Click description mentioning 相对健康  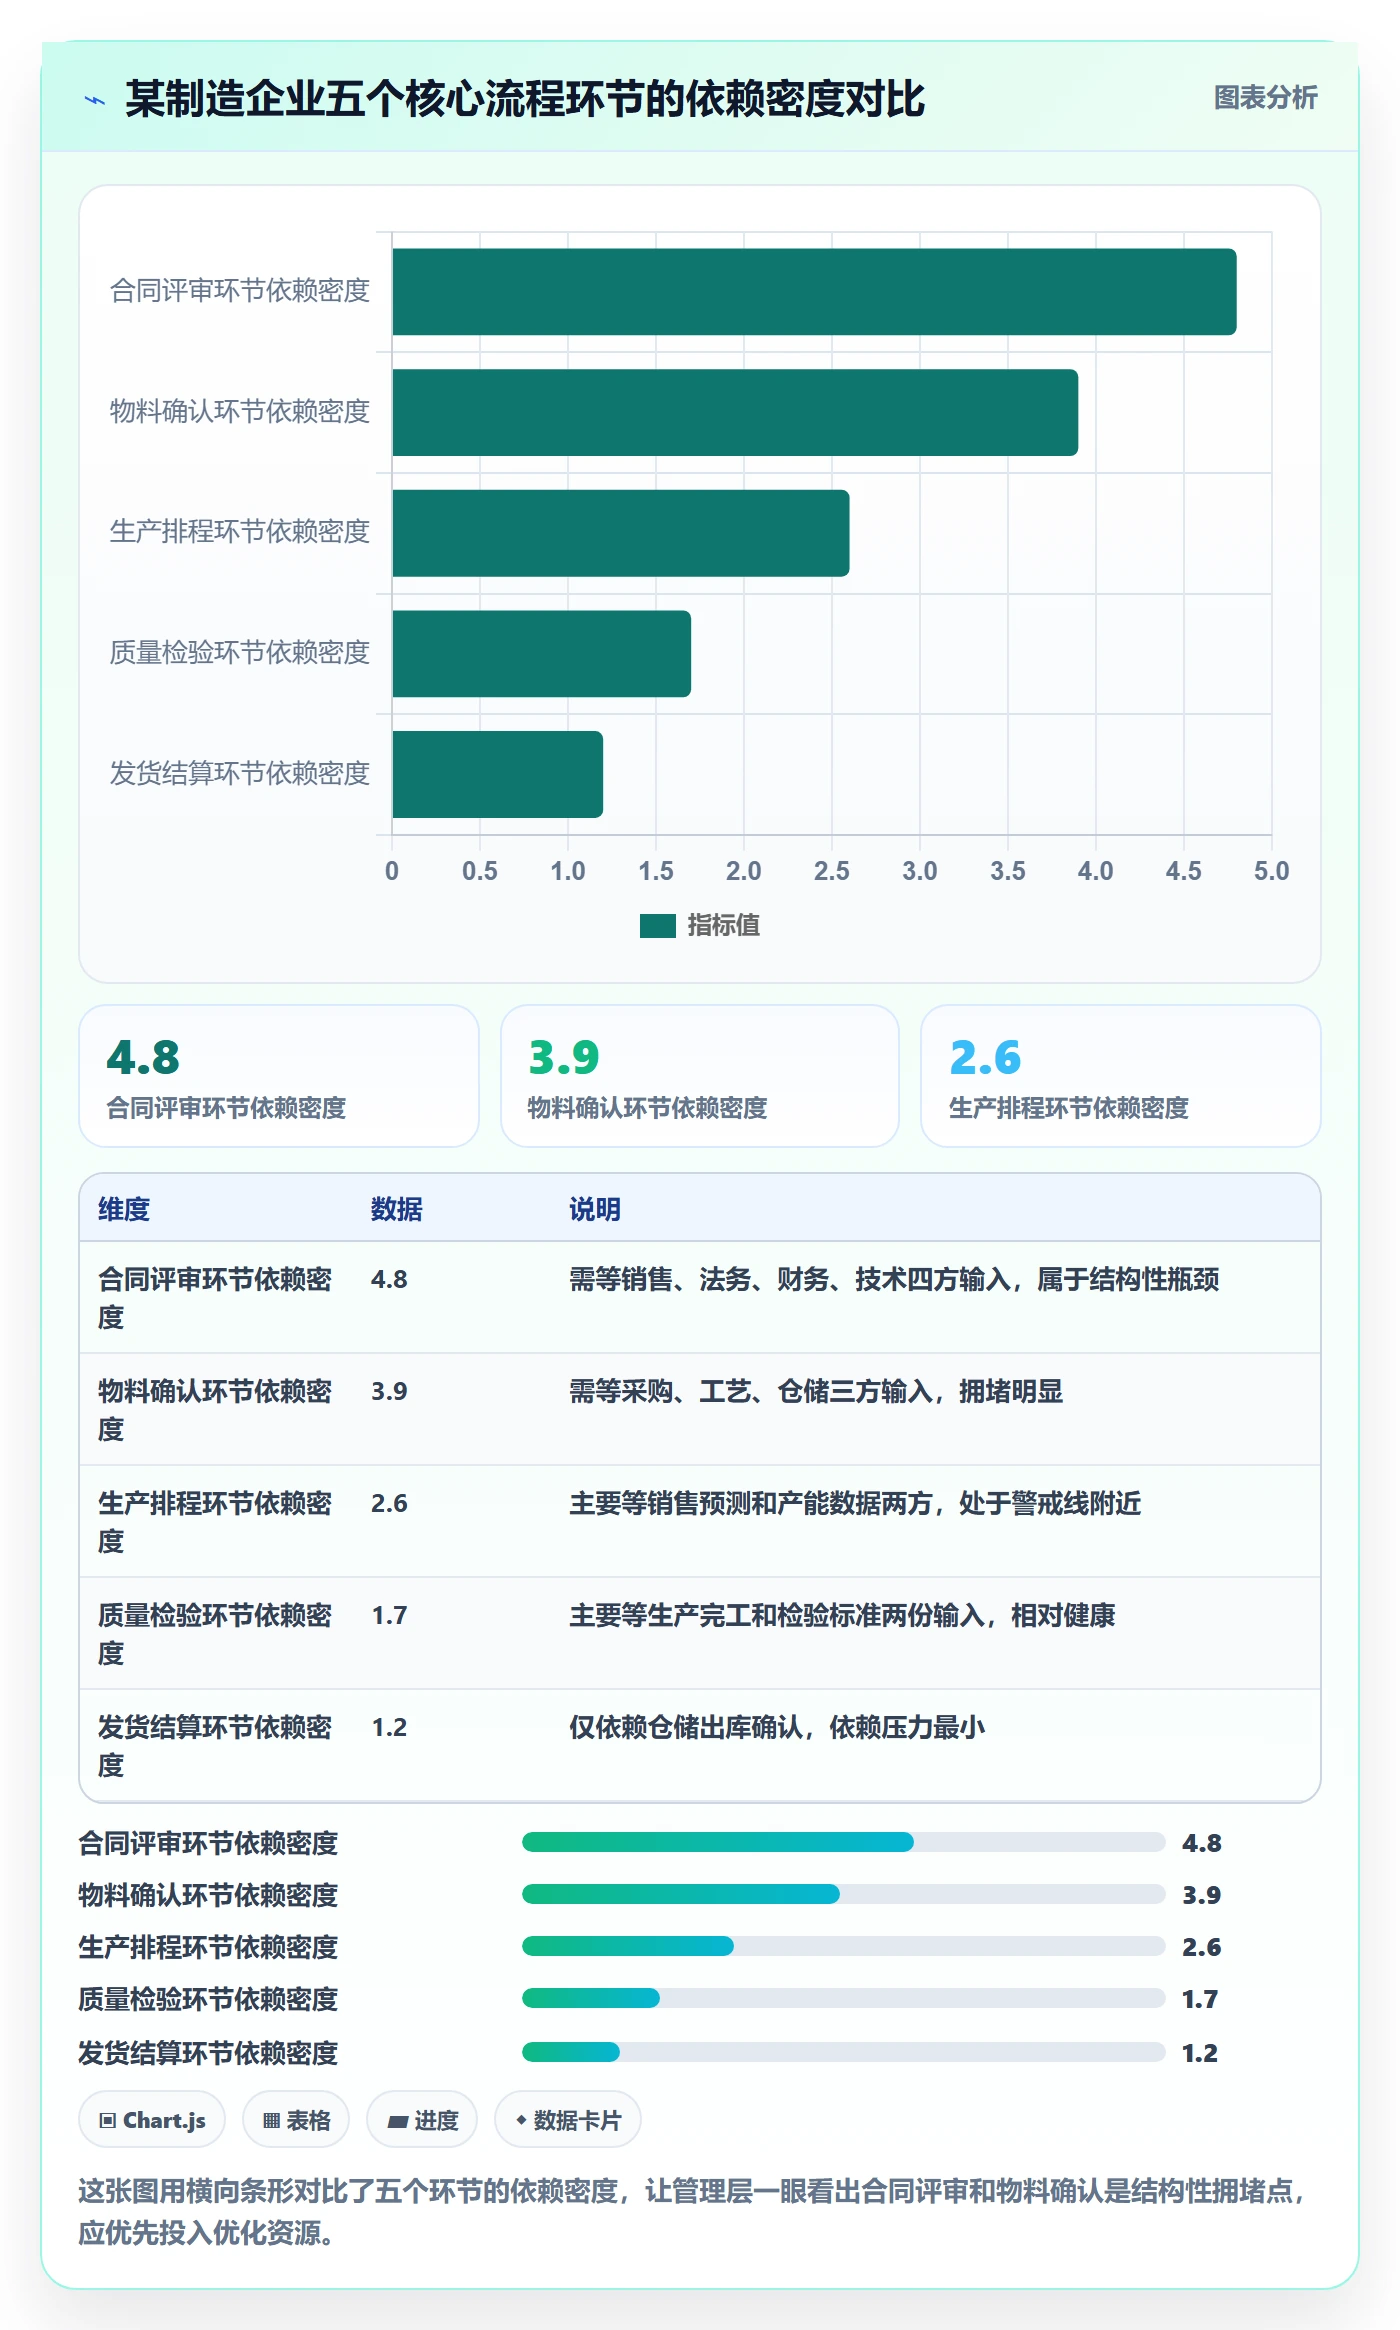(x=842, y=1615)
